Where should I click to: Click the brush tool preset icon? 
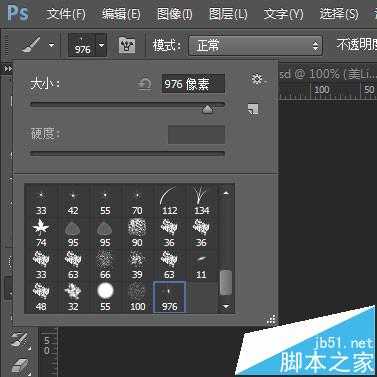[x=31, y=45]
